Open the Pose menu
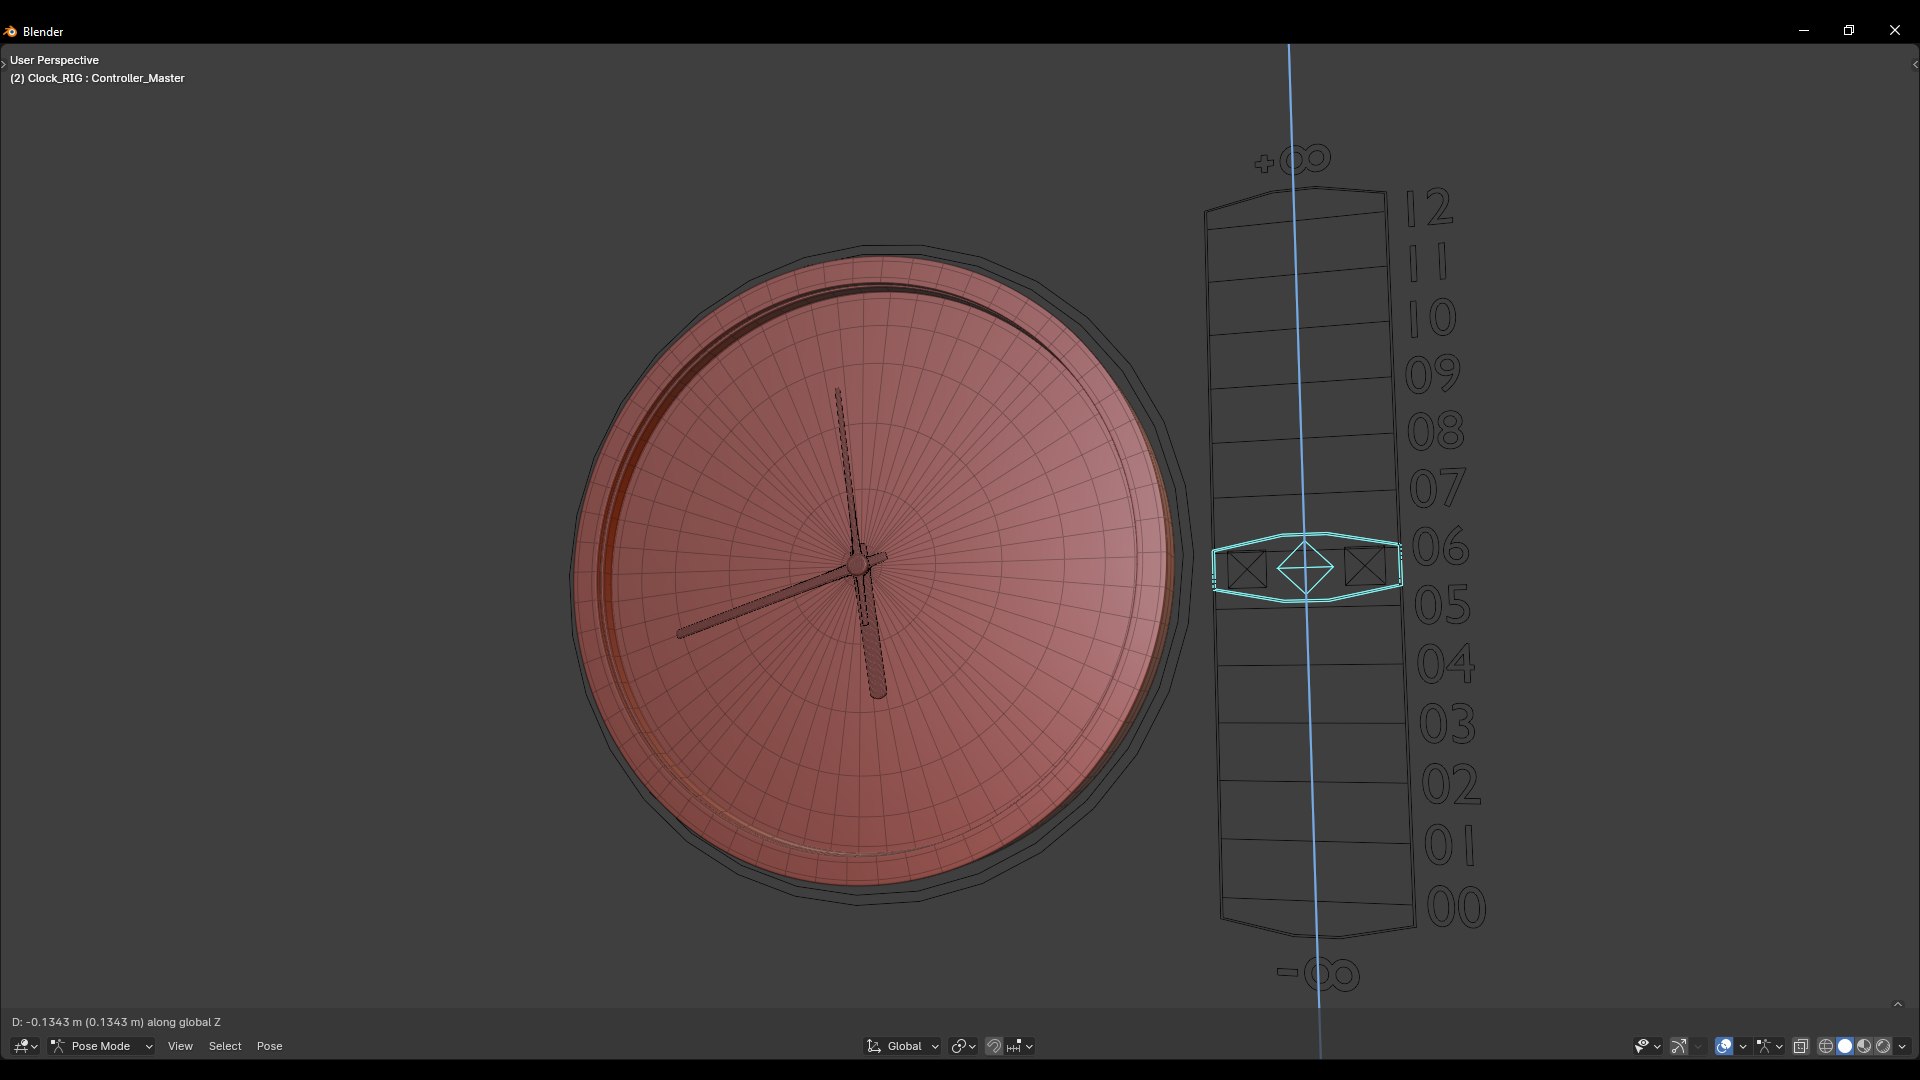The height and width of the screenshot is (1080, 1920). [x=270, y=1046]
